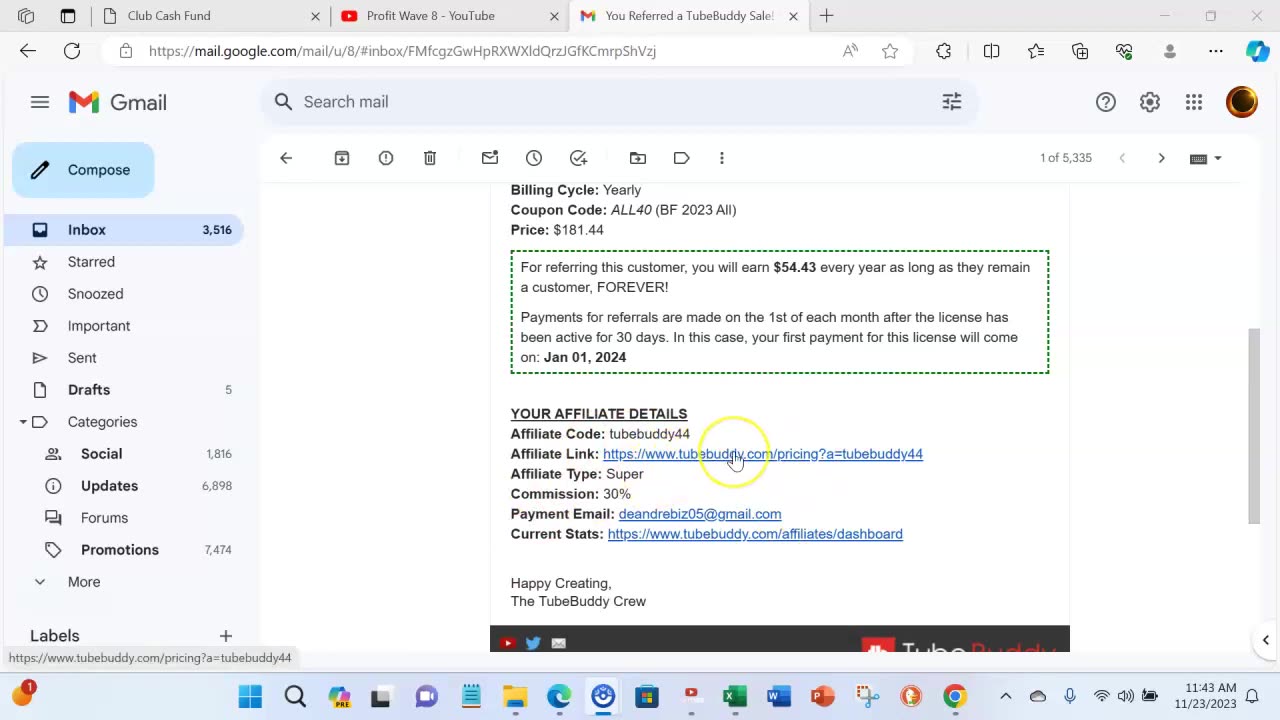Open Forums category
Image resolution: width=1280 pixels, height=720 pixels.
(x=122, y=518)
